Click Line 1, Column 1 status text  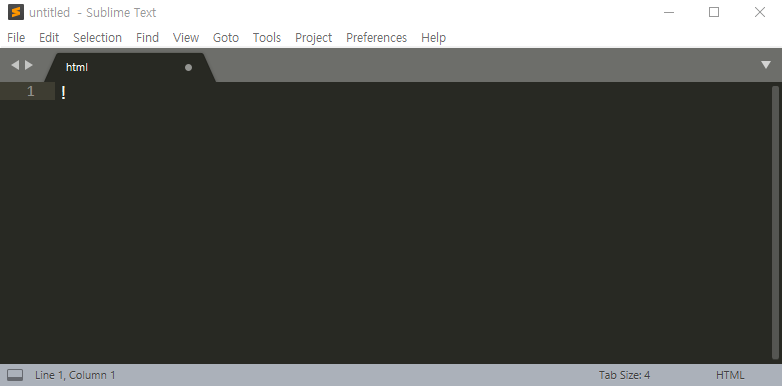tap(75, 375)
